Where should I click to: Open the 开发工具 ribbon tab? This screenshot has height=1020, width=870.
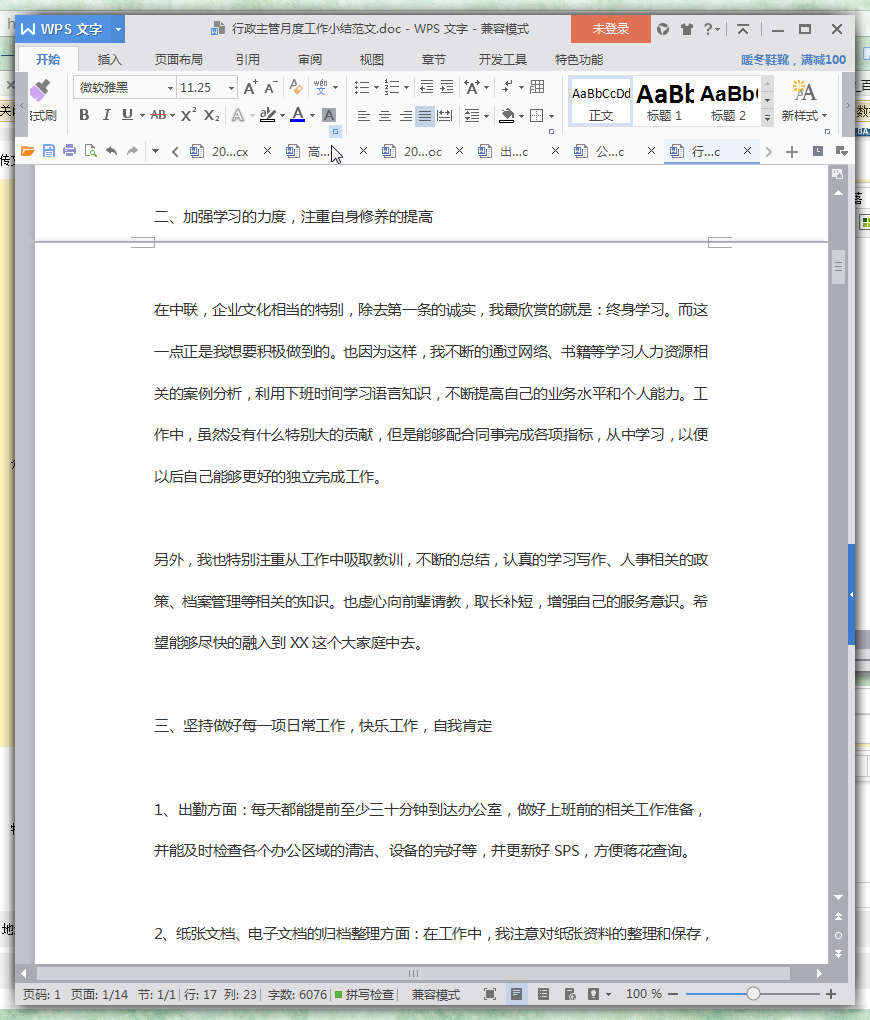(502, 60)
